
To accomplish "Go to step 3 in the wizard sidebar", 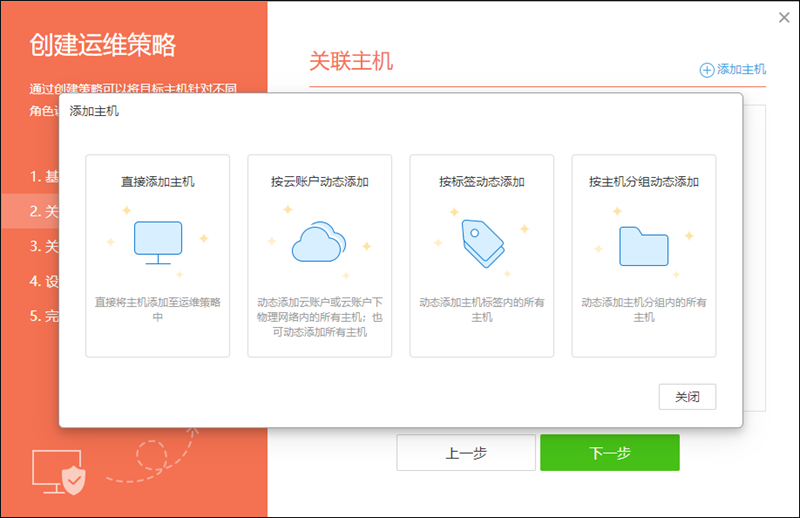I will 44,246.
